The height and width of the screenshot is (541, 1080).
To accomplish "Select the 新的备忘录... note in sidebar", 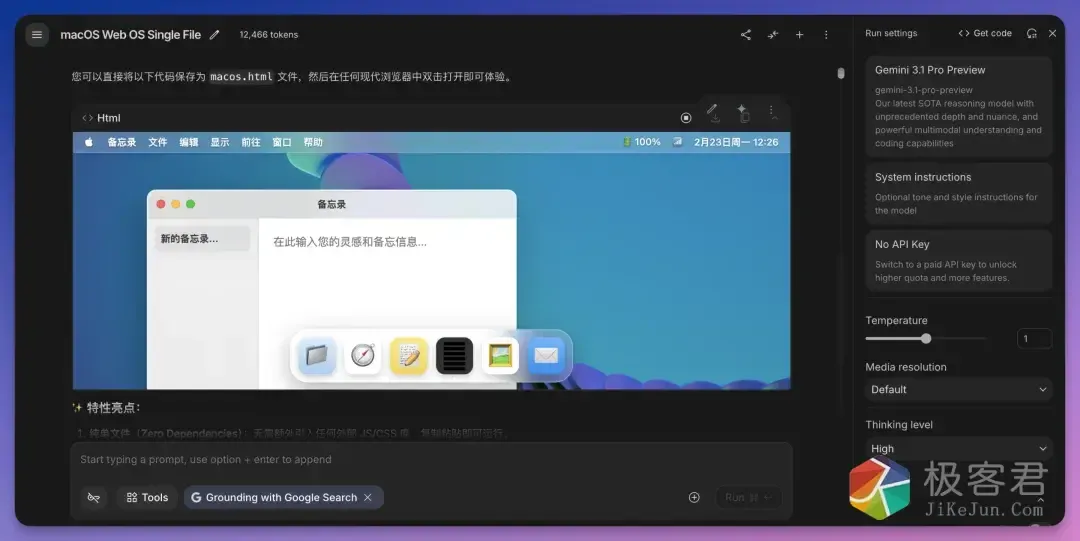I will click(202, 238).
